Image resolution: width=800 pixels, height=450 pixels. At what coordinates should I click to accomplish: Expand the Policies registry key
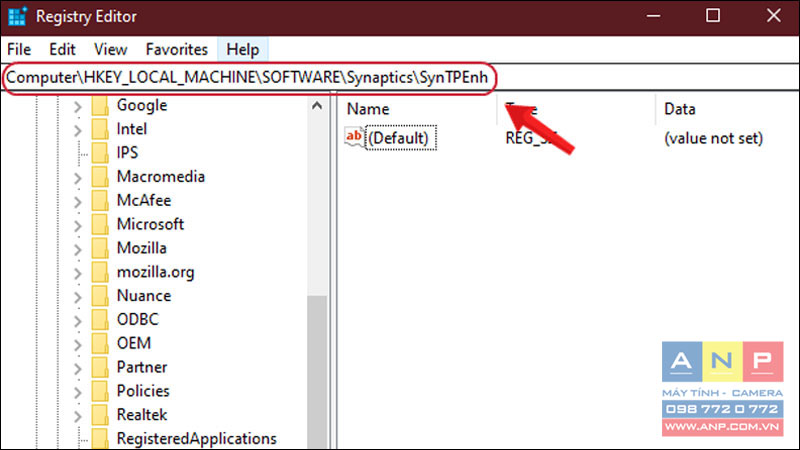click(78, 392)
